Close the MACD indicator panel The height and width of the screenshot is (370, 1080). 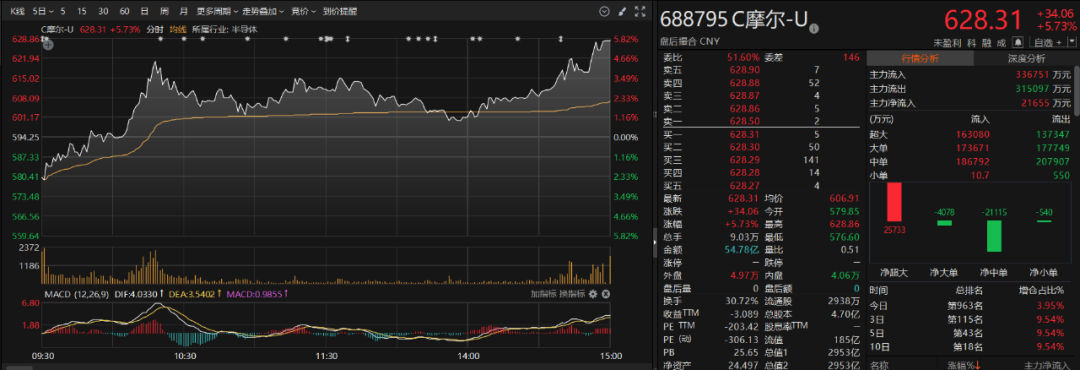(605, 294)
